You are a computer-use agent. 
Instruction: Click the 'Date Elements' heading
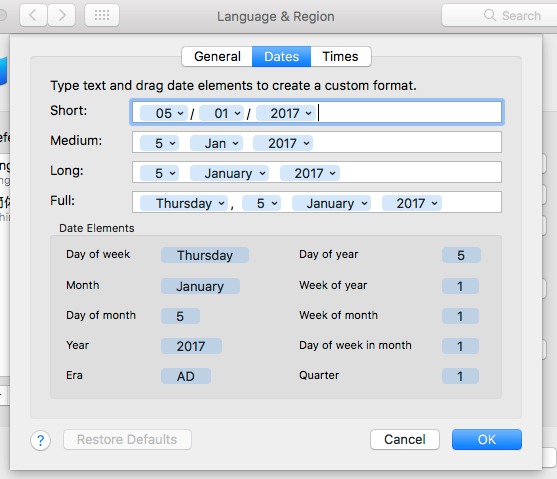97,228
